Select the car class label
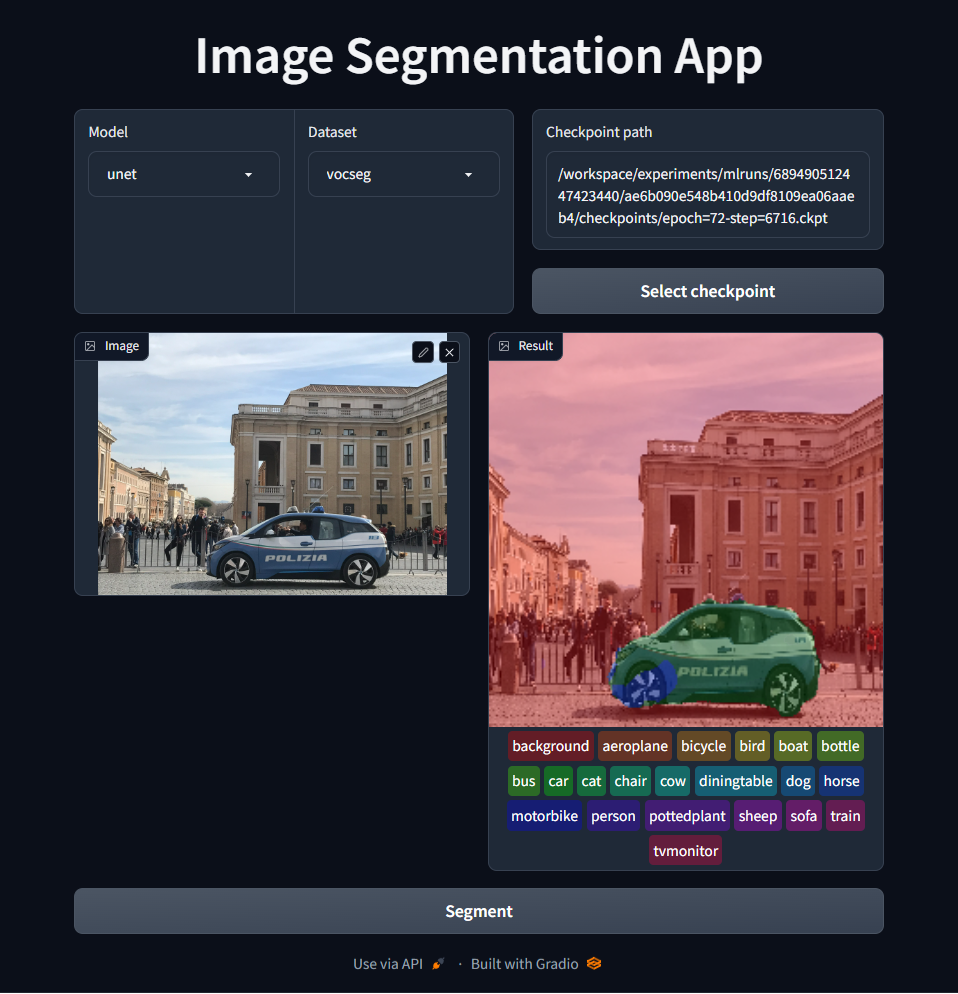Screen dimensions: 958x994 click(558, 781)
